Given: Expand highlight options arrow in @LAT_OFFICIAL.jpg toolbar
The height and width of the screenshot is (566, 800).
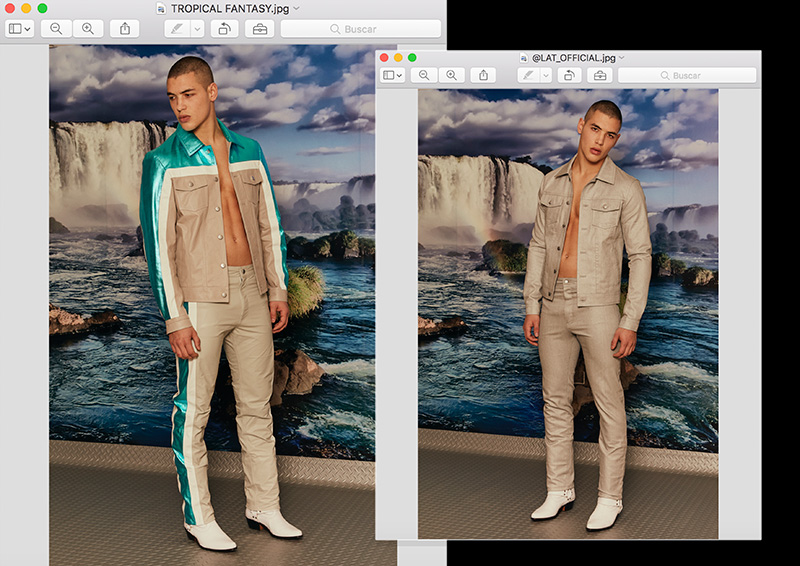Looking at the screenshot, I should [546, 75].
